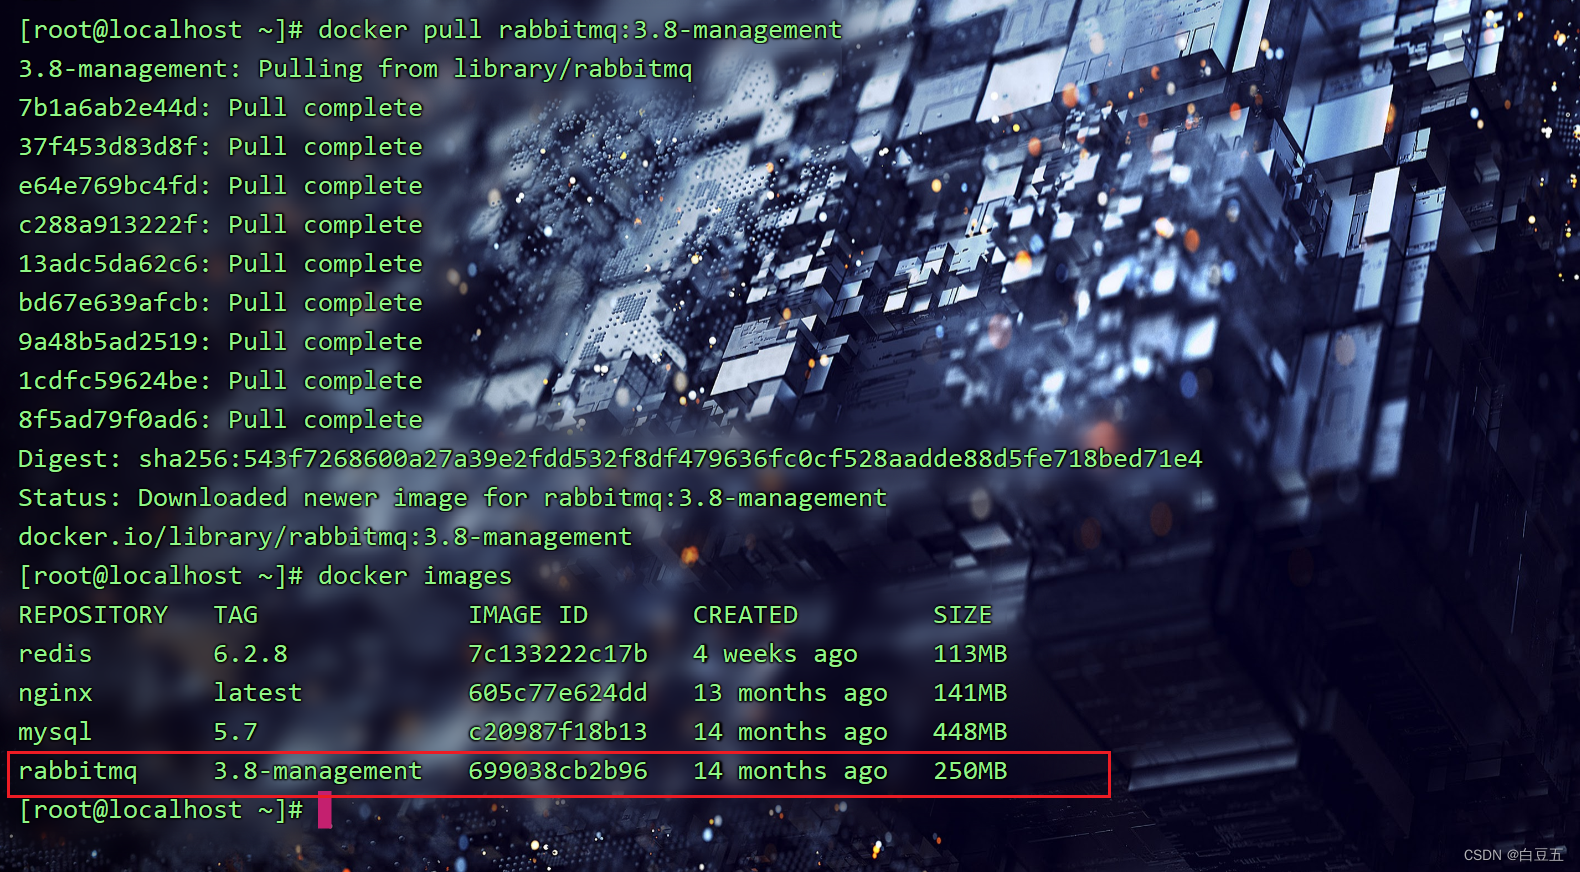Click the rabbitmq repository name in table
The height and width of the screenshot is (872, 1580).
(x=78, y=771)
